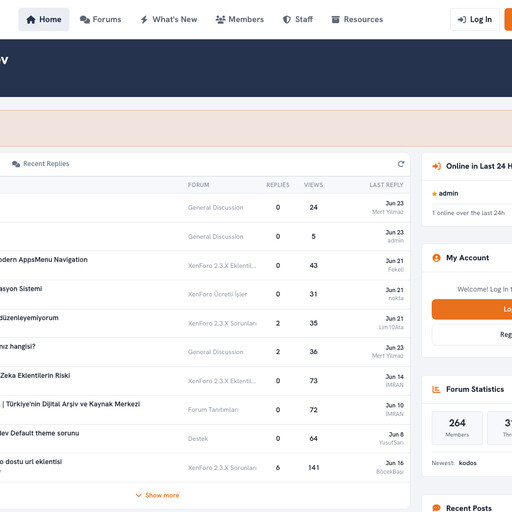512x512 pixels.
Task: Click the star icon beside admin
Action: (434, 194)
